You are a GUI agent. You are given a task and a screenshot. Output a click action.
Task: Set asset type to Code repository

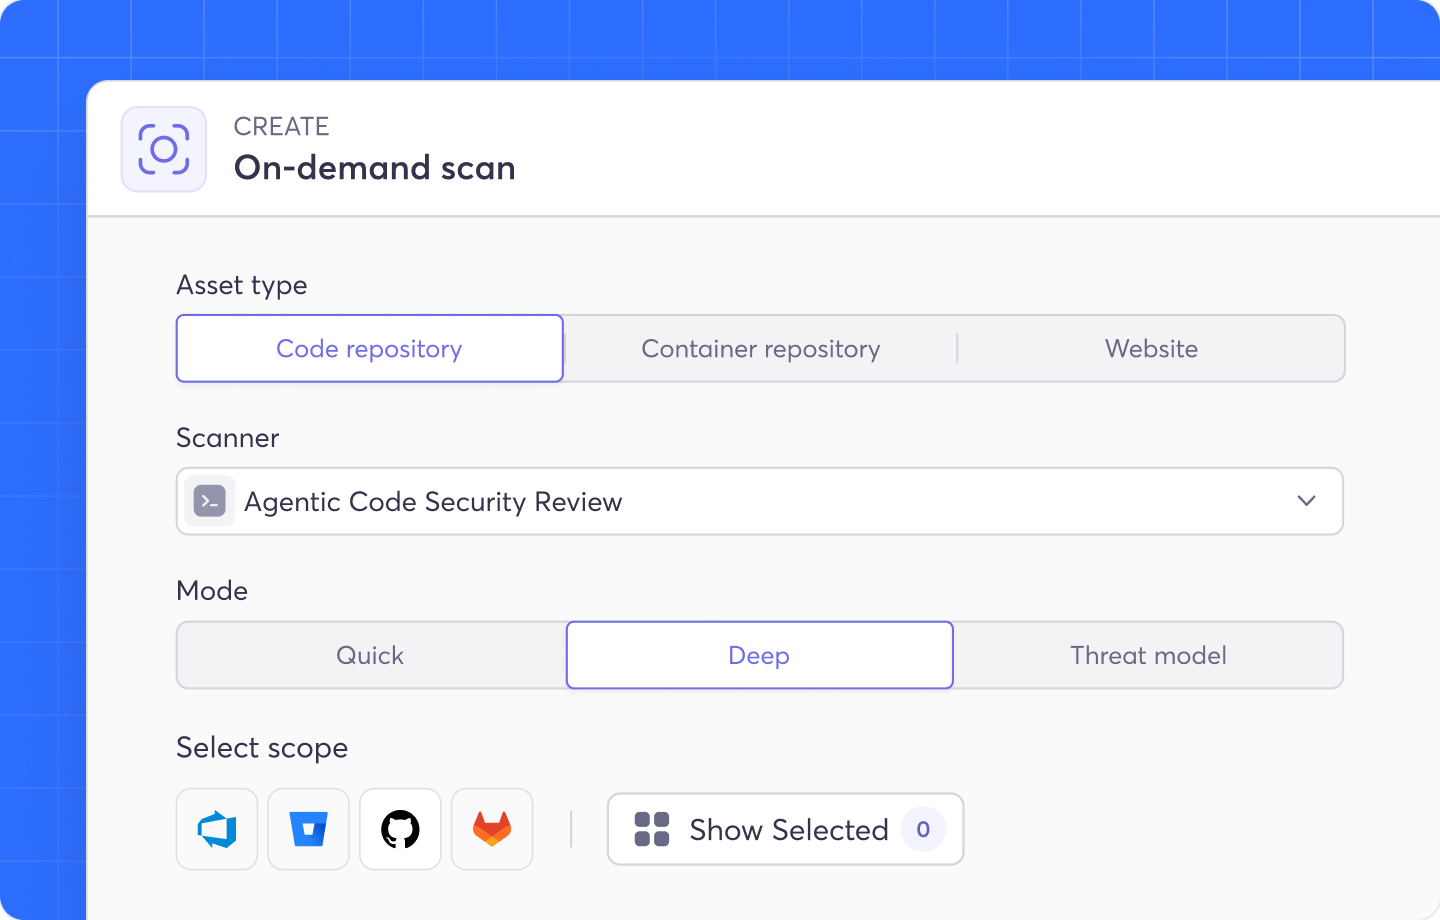[x=370, y=349]
